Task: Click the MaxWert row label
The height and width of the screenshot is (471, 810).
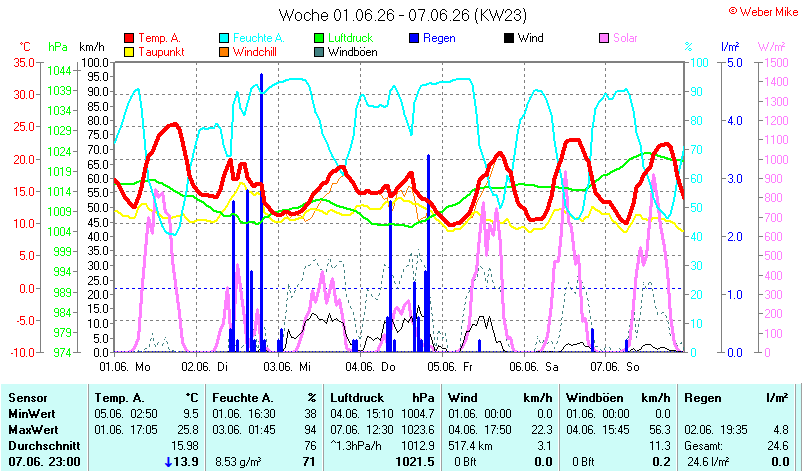Action: [x=33, y=430]
